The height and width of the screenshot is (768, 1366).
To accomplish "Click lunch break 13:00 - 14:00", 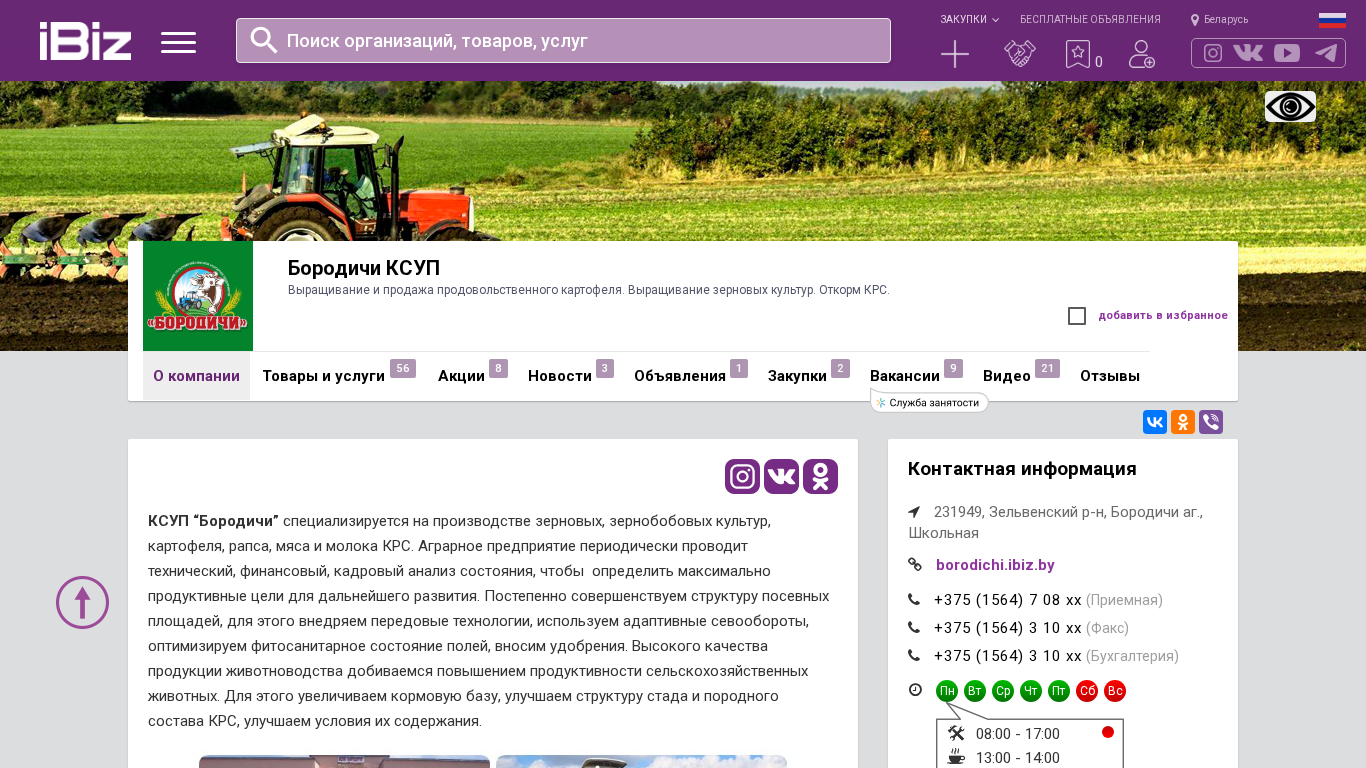I will coord(1018,758).
